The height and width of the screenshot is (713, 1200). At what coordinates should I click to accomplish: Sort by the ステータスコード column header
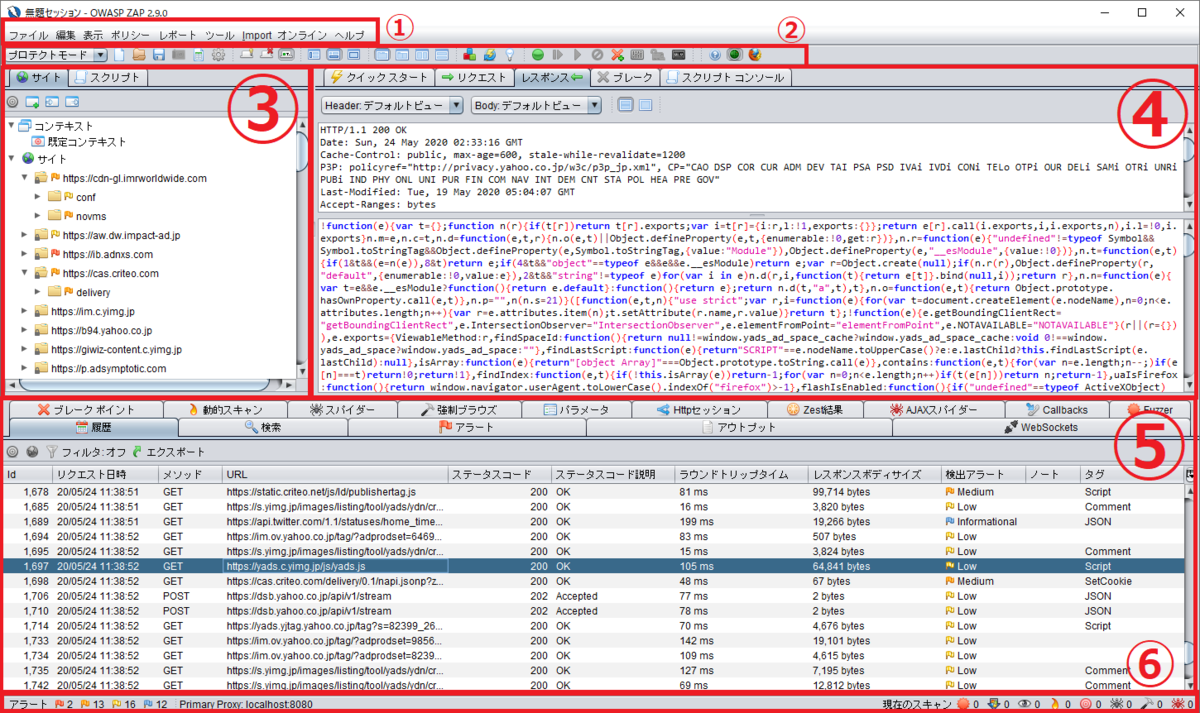pos(498,474)
